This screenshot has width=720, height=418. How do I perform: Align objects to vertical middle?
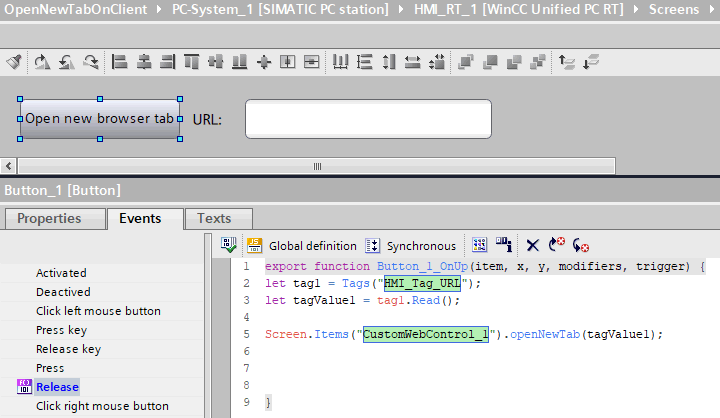pyautogui.click(x=215, y=62)
